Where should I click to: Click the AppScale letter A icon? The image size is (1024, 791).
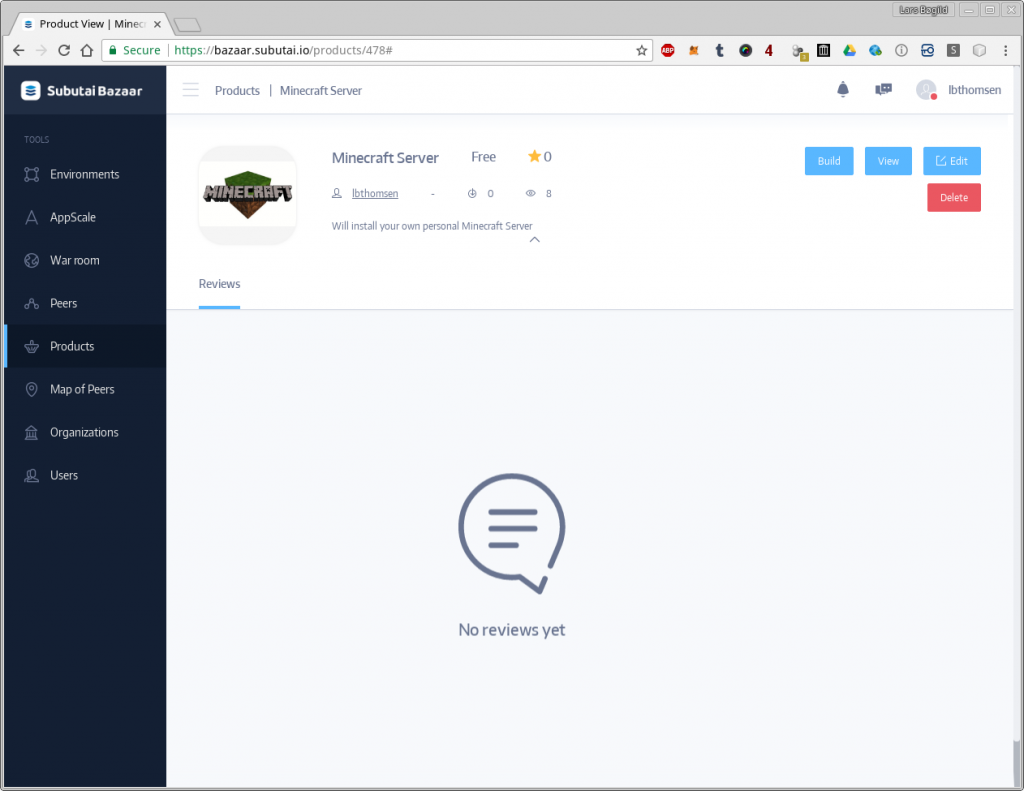(x=31, y=218)
